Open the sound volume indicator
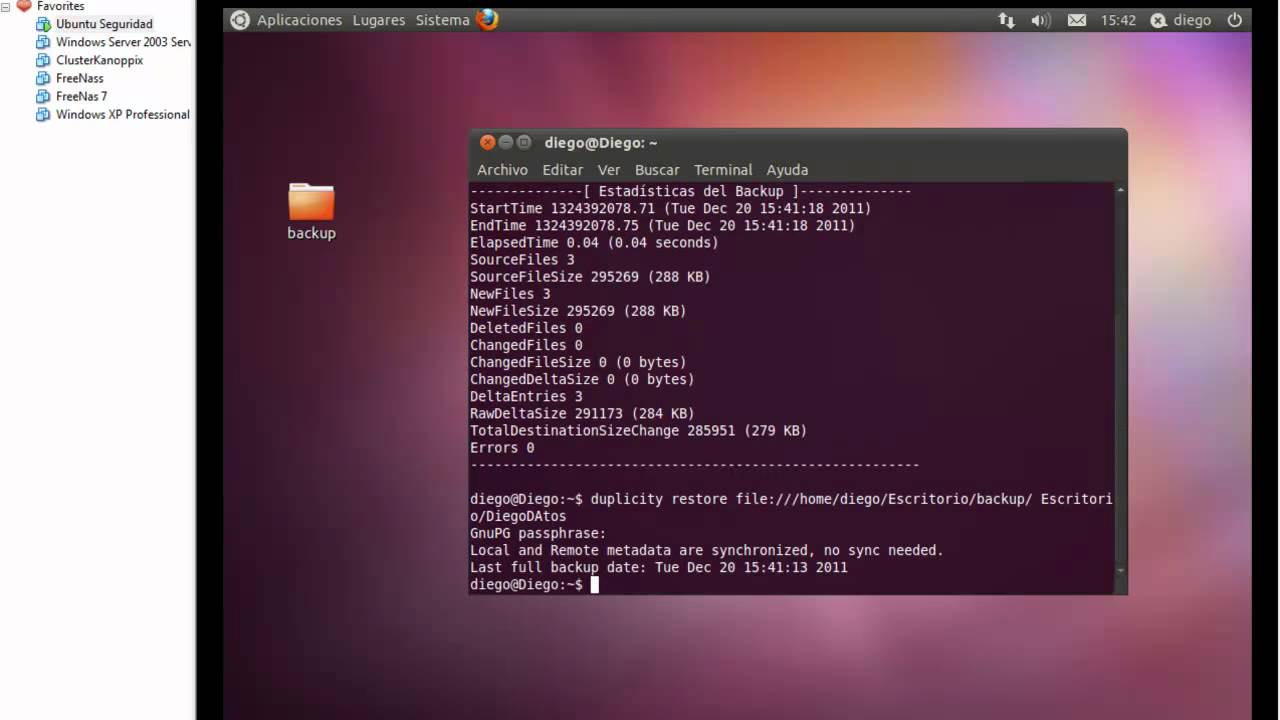The width and height of the screenshot is (1280, 720). pos(1041,20)
